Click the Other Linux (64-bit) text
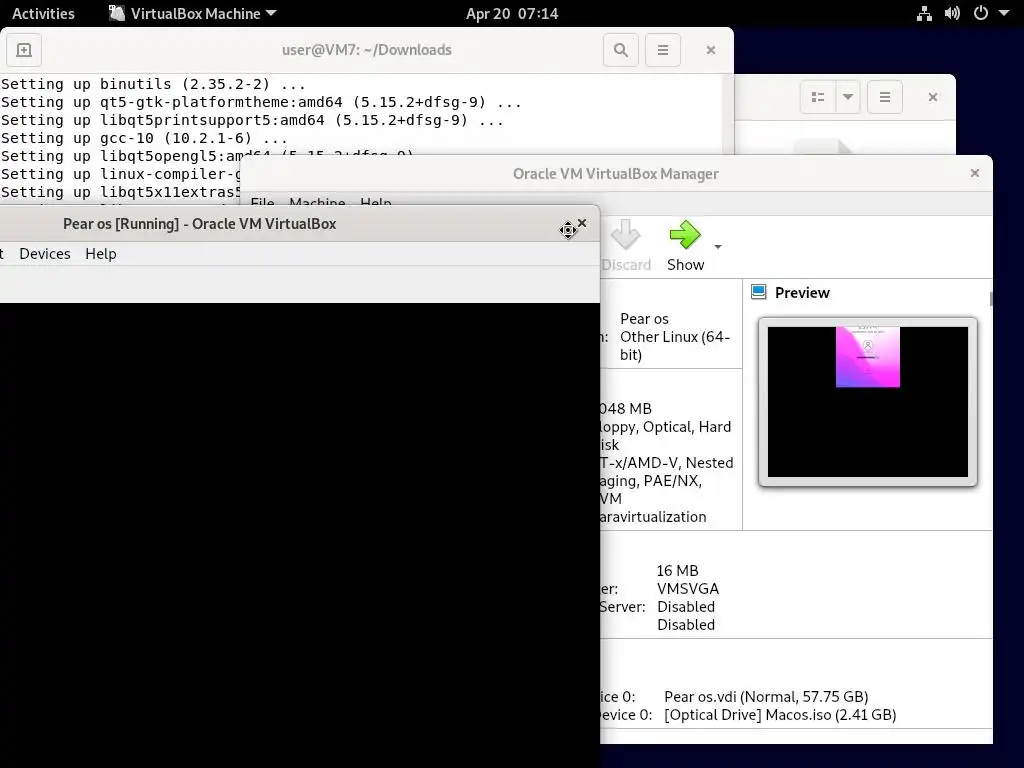The width and height of the screenshot is (1024, 768). (675, 345)
